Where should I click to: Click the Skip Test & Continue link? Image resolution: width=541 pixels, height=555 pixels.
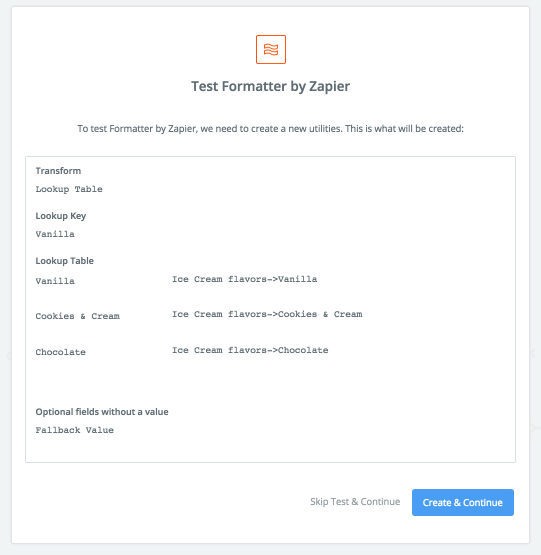point(355,502)
